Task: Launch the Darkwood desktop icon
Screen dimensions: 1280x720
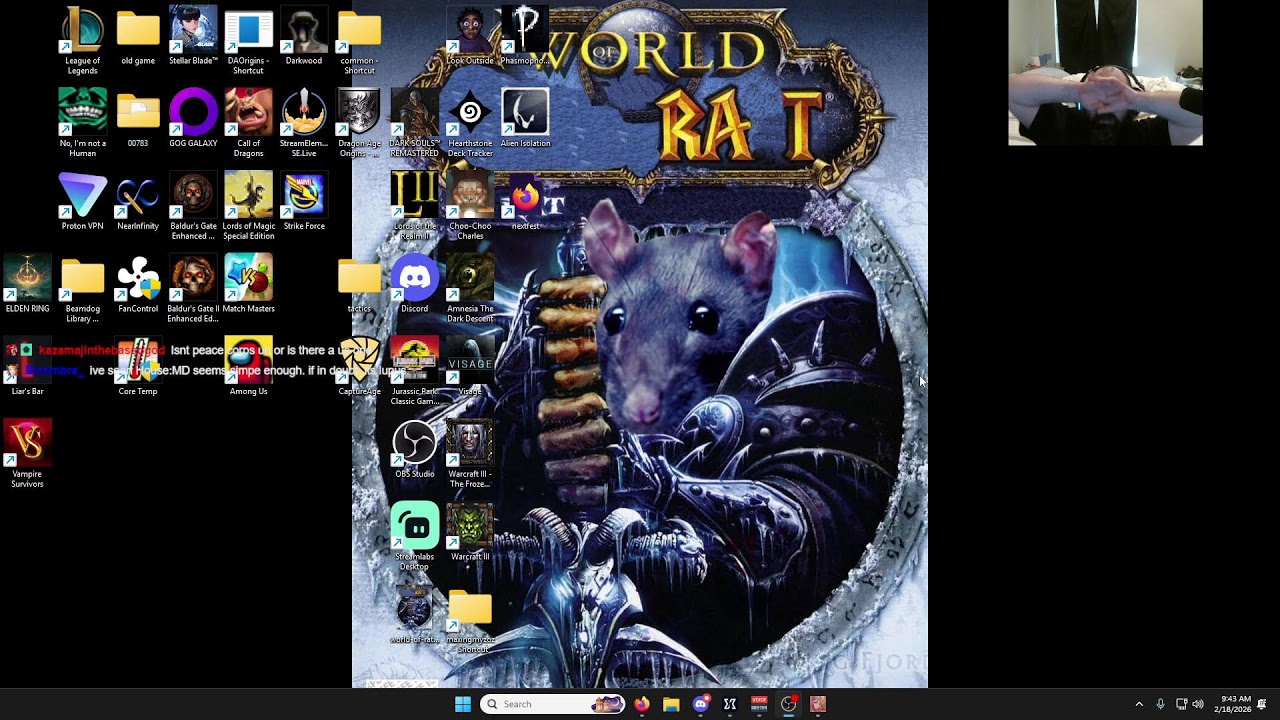Action: tap(304, 36)
